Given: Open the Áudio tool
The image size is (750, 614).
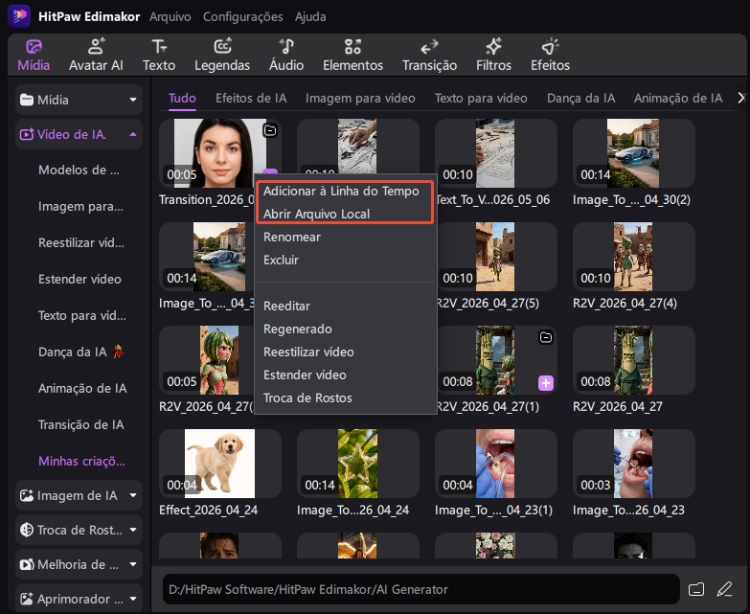Looking at the screenshot, I should [286, 55].
